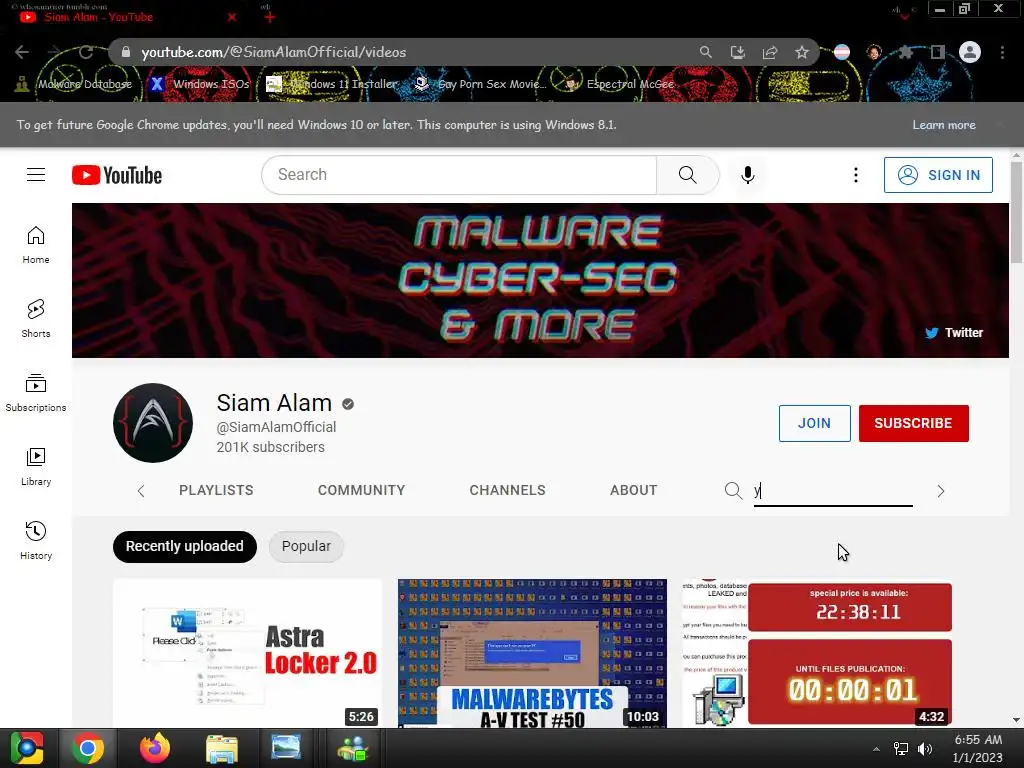Open the 4:32 countdown video thumbnail
Viewport: 1024px width, 768px height.
[x=817, y=652]
